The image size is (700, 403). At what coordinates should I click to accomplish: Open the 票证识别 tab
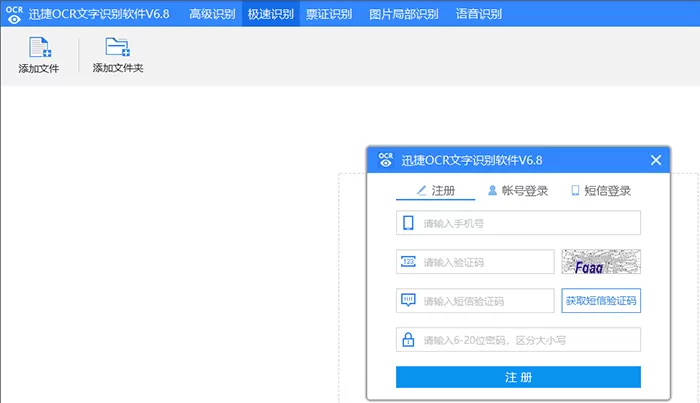pyautogui.click(x=329, y=14)
